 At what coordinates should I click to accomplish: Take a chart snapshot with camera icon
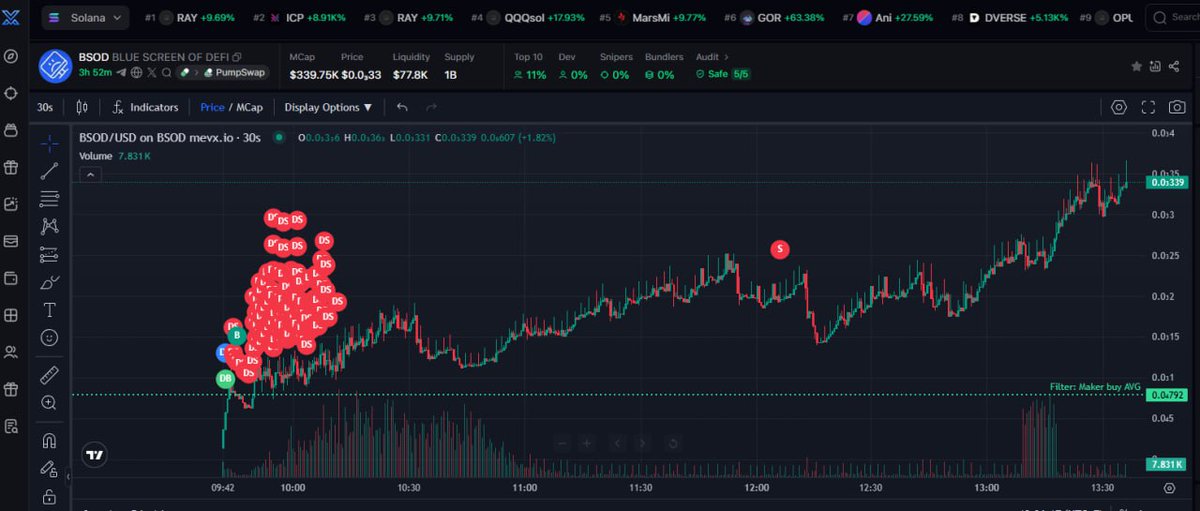coord(1178,107)
